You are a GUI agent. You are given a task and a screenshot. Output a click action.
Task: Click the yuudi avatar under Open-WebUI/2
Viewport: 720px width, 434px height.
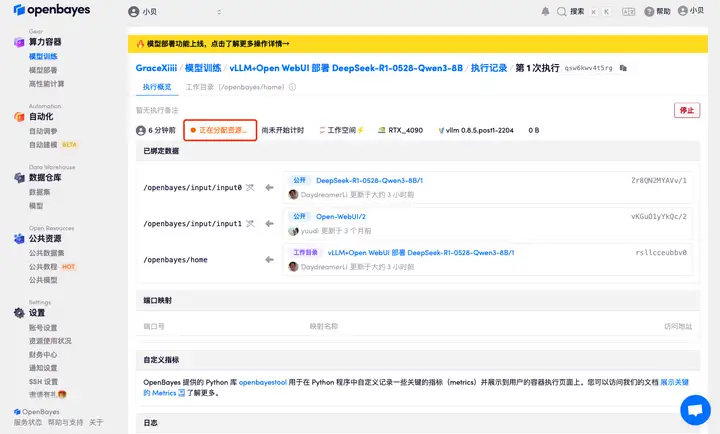tap(293, 231)
